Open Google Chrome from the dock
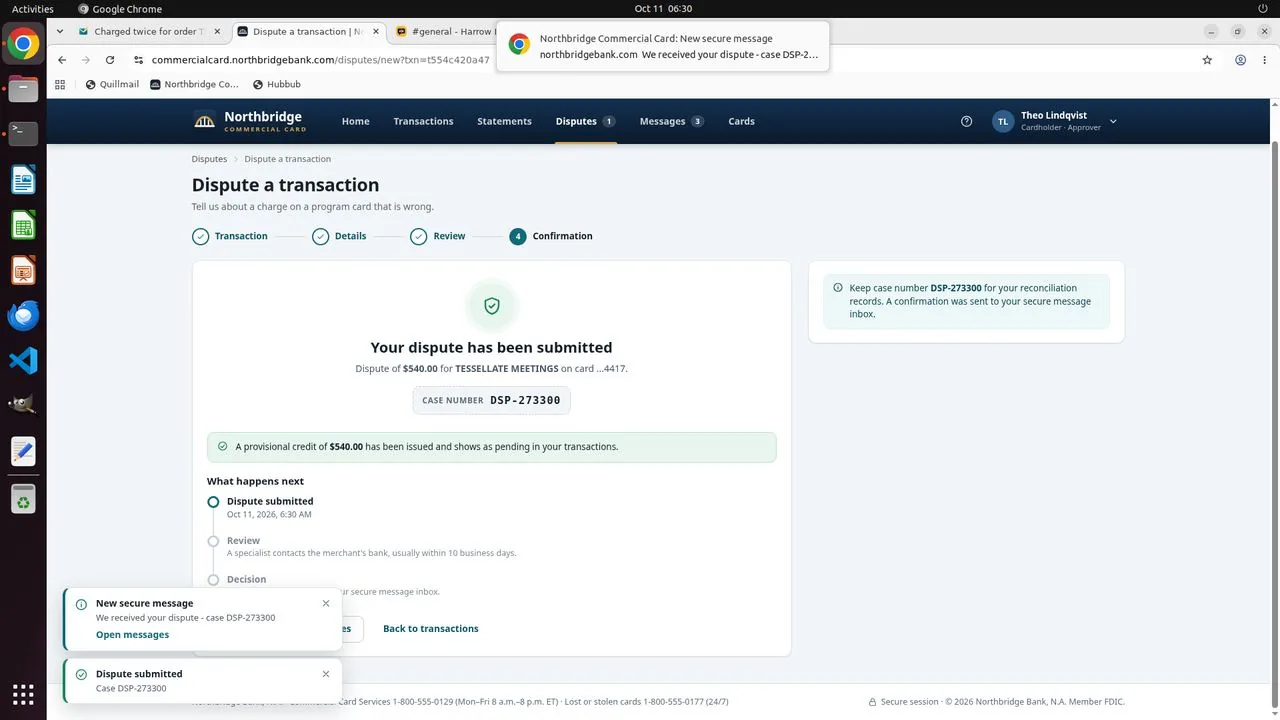This screenshot has width=1280, height=720. point(23,44)
